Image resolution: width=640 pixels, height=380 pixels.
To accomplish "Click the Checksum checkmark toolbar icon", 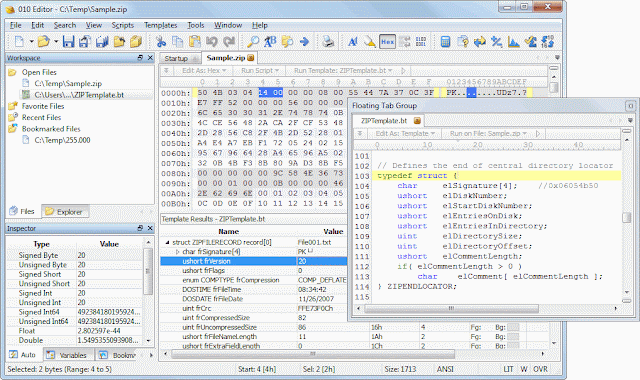I will point(531,41).
